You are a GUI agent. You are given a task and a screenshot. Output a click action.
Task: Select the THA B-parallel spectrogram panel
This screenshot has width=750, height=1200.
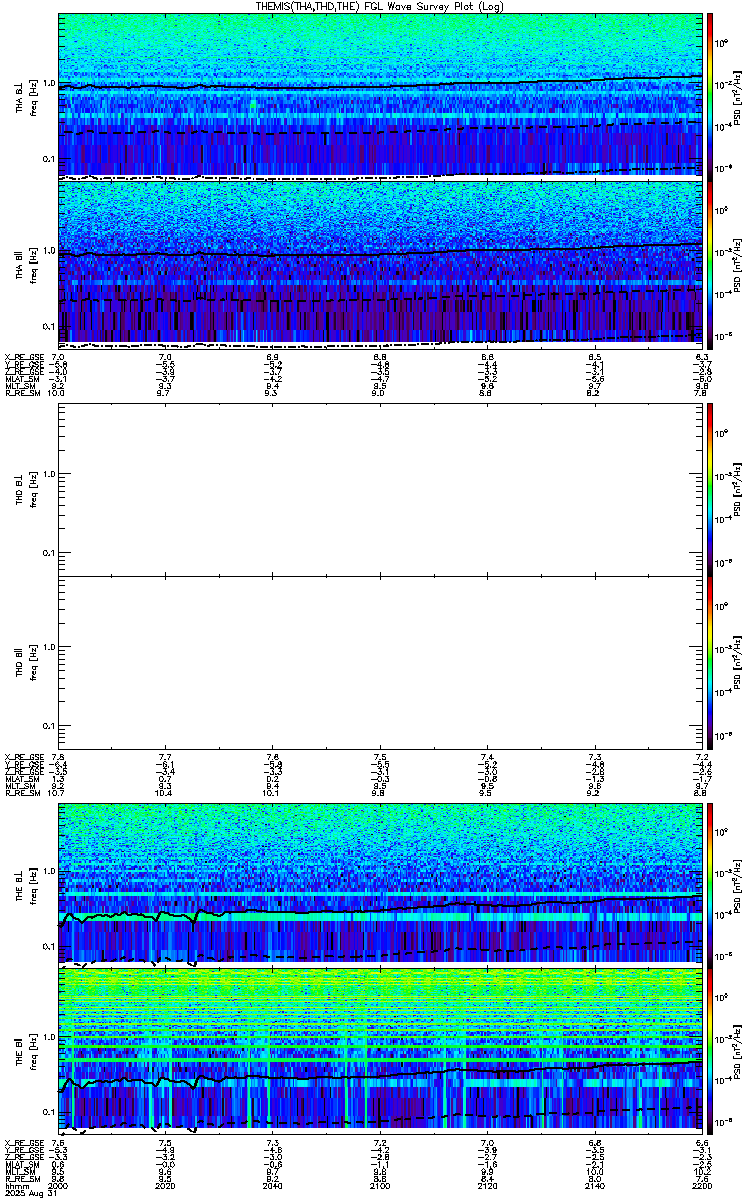tap(380, 262)
